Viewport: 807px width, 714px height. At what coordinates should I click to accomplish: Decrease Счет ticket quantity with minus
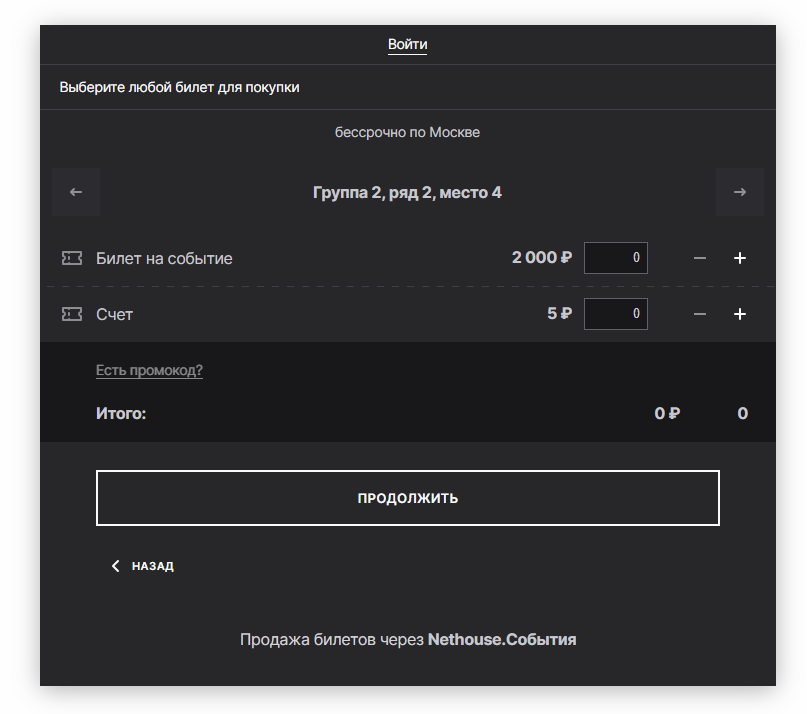pos(699,314)
